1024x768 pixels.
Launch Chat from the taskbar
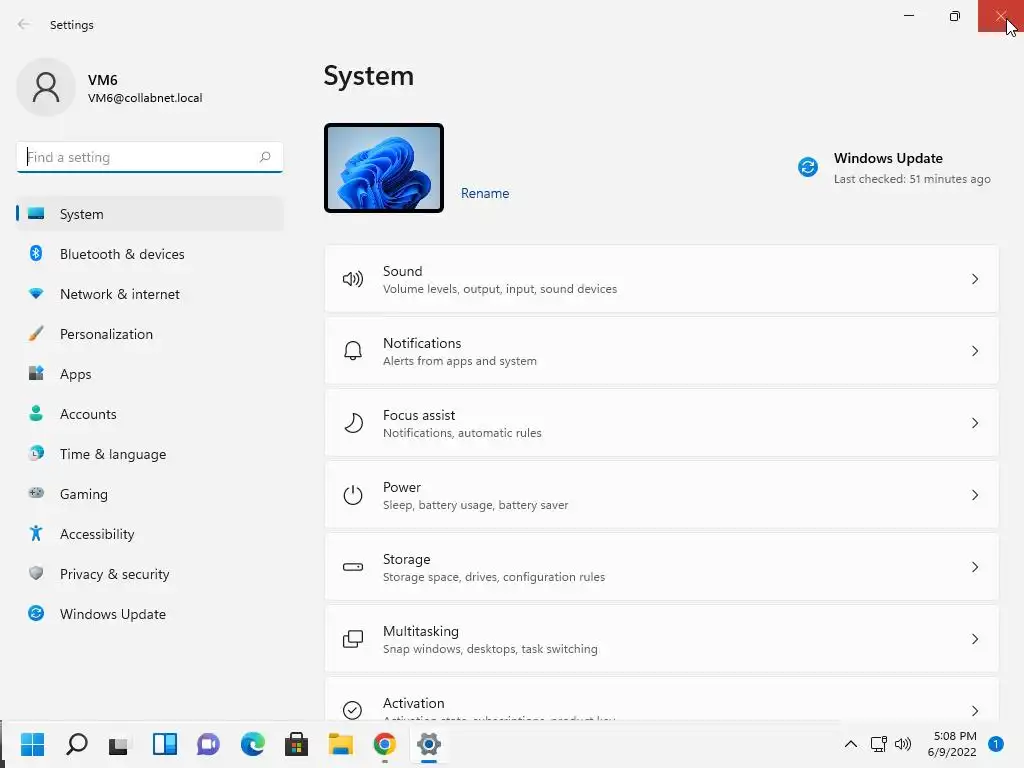(208, 744)
